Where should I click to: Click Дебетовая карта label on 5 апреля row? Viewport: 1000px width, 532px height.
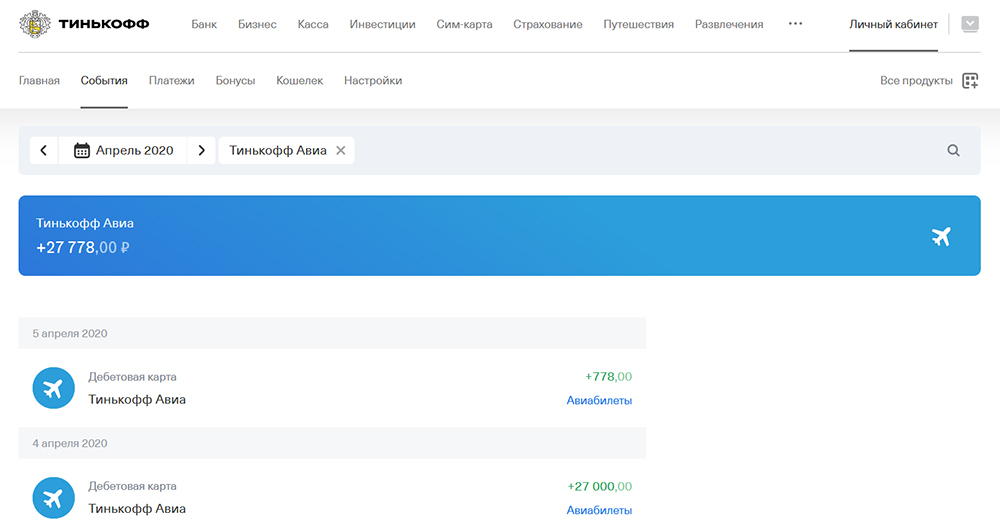[133, 376]
